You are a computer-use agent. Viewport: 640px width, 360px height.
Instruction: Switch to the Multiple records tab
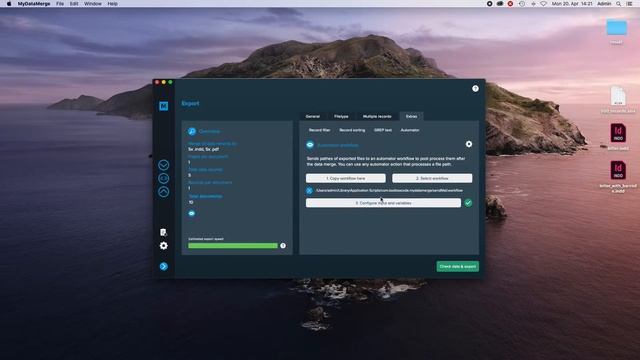pos(377,116)
